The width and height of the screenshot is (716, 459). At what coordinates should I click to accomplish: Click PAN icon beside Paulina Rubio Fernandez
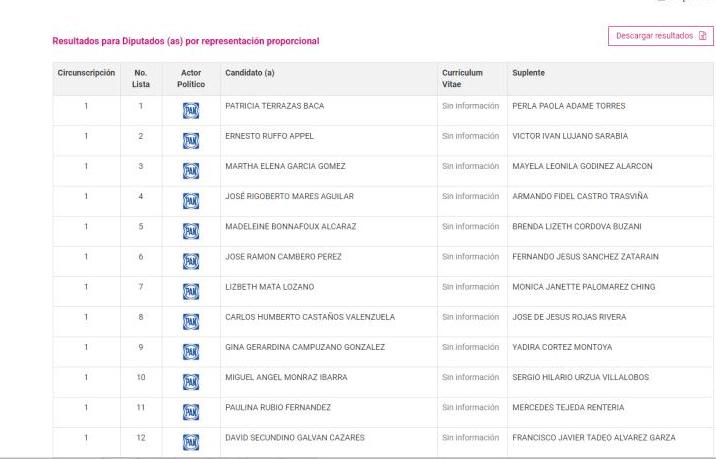pos(191,412)
